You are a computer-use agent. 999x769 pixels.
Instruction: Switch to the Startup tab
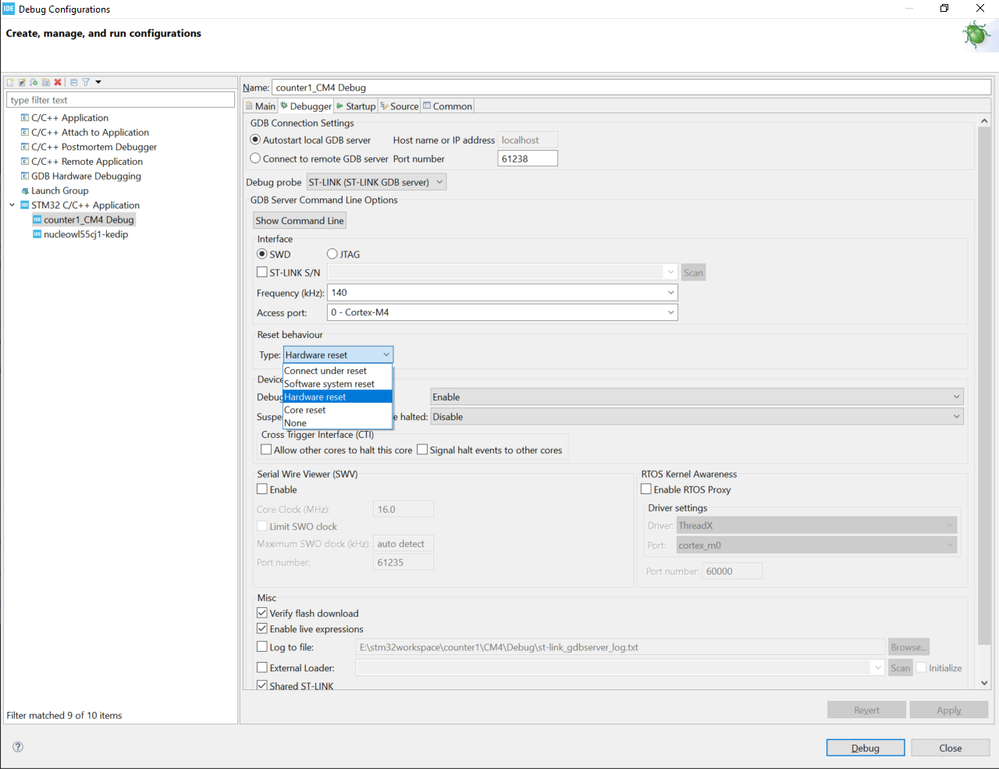(356, 106)
